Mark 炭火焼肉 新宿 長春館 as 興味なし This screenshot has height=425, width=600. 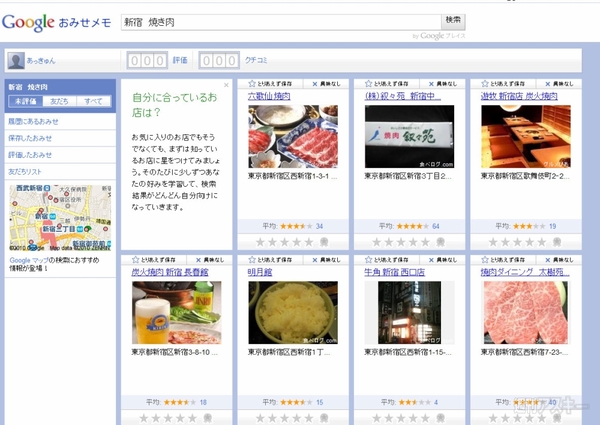pyautogui.click(x=210, y=260)
